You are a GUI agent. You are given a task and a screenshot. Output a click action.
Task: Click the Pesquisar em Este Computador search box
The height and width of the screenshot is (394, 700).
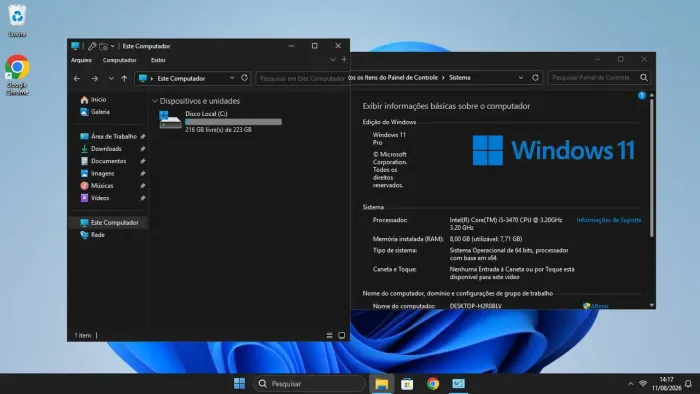(x=302, y=79)
